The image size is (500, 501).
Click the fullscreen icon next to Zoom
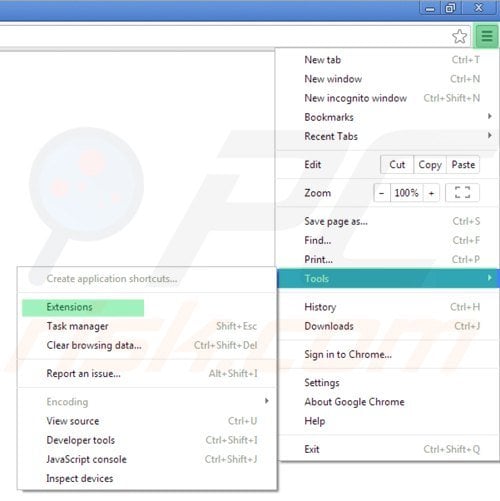462,193
